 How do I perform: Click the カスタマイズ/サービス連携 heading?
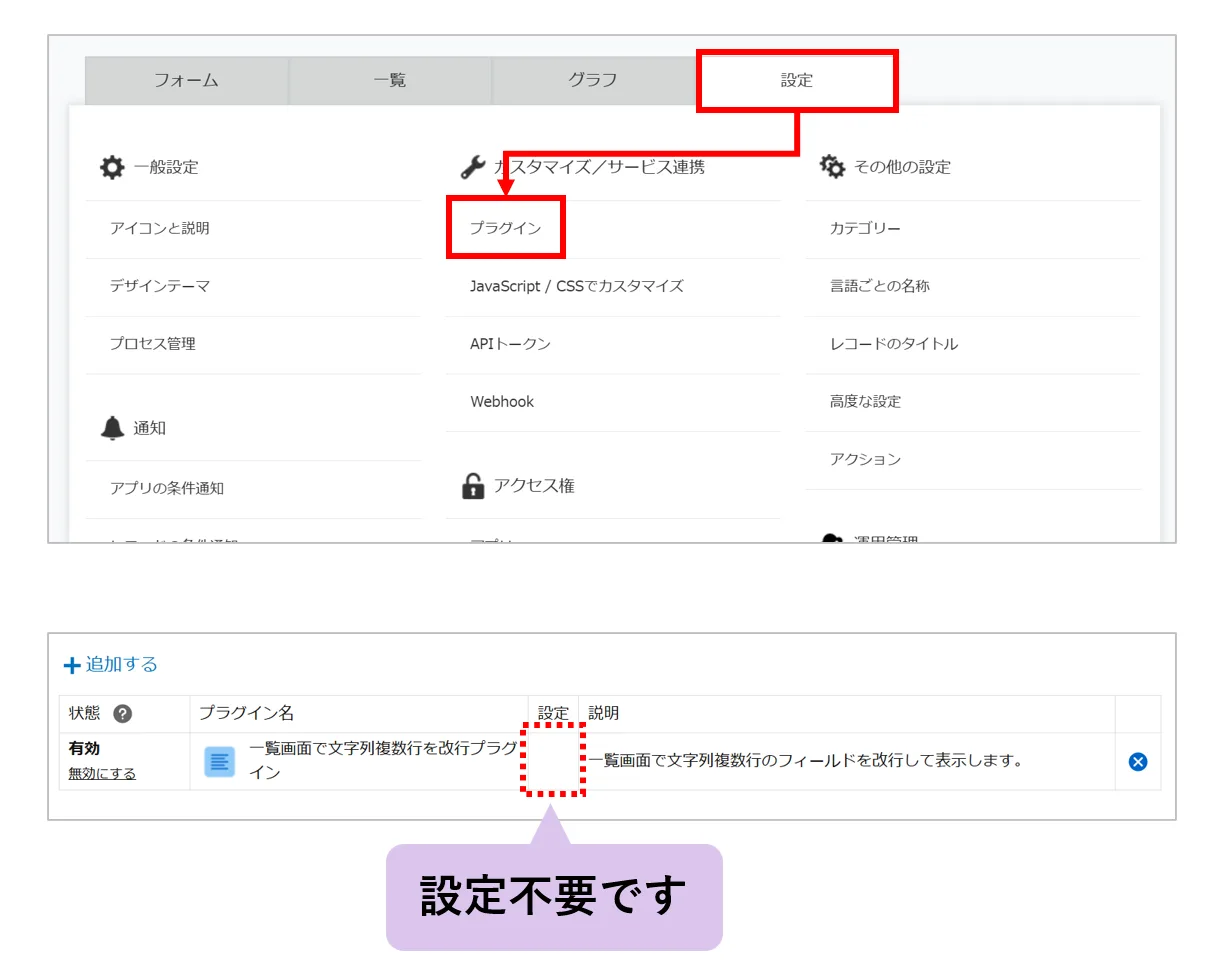point(599,167)
